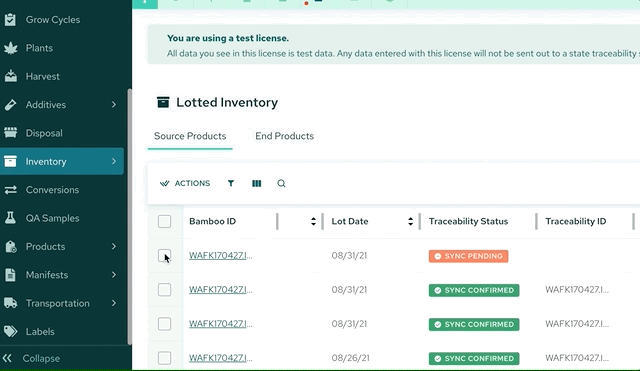
Task: Open the Labels section
Action: click(x=40, y=331)
